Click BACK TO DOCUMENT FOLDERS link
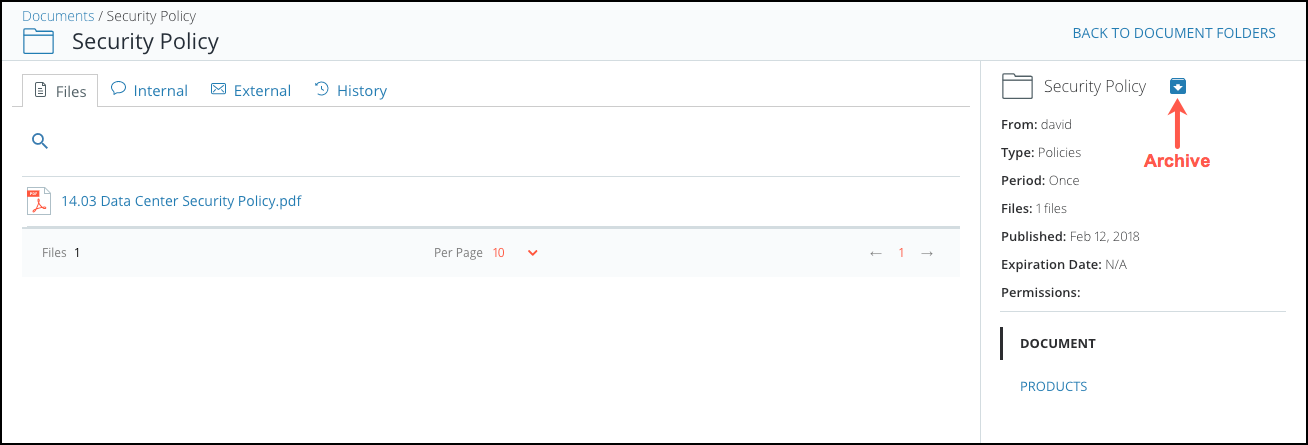The width and height of the screenshot is (1308, 445). [x=1174, y=33]
